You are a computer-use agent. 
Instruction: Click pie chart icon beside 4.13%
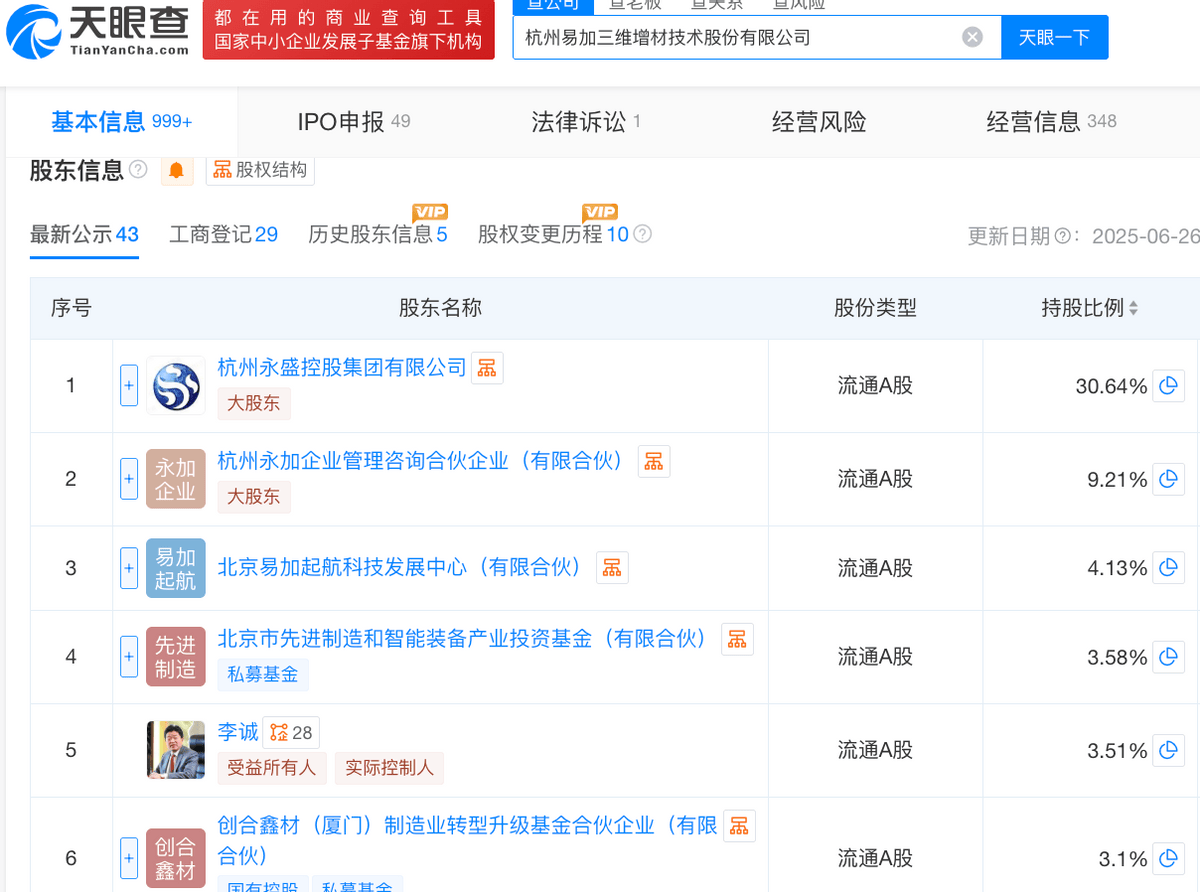pos(1168,568)
